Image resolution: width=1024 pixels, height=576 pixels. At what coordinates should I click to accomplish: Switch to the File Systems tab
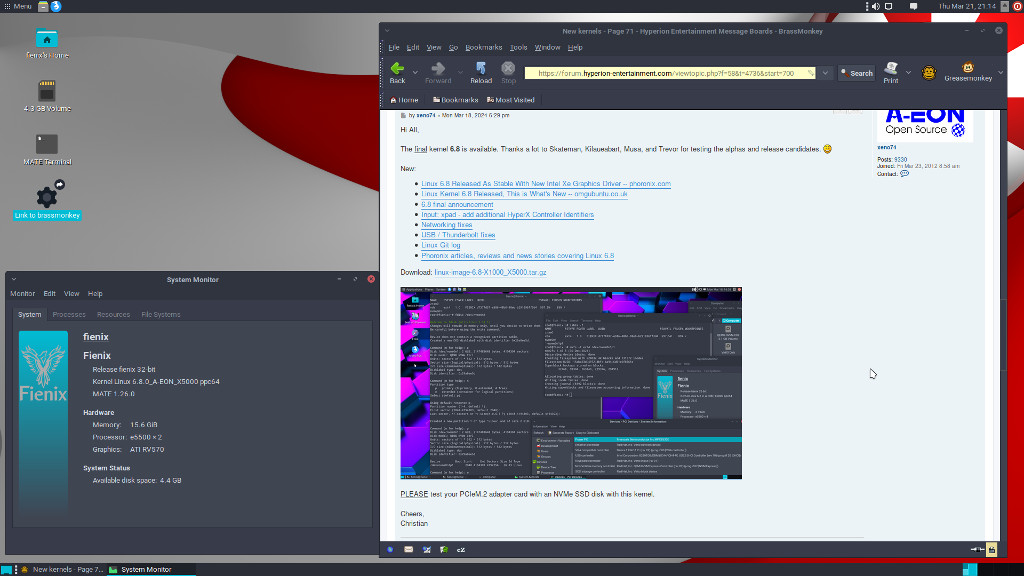[161, 315]
